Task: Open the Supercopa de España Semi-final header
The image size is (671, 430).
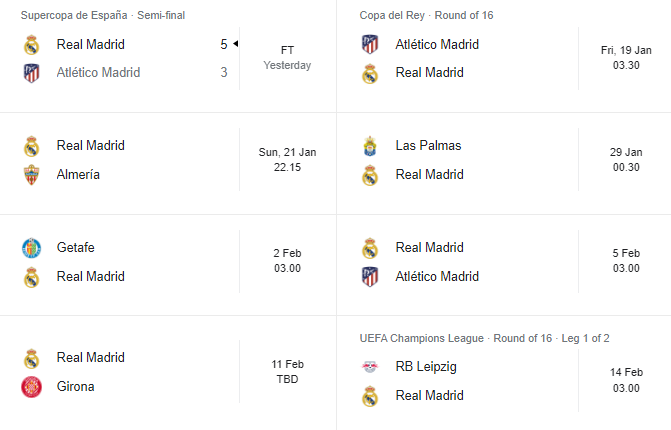Action: click(x=103, y=15)
